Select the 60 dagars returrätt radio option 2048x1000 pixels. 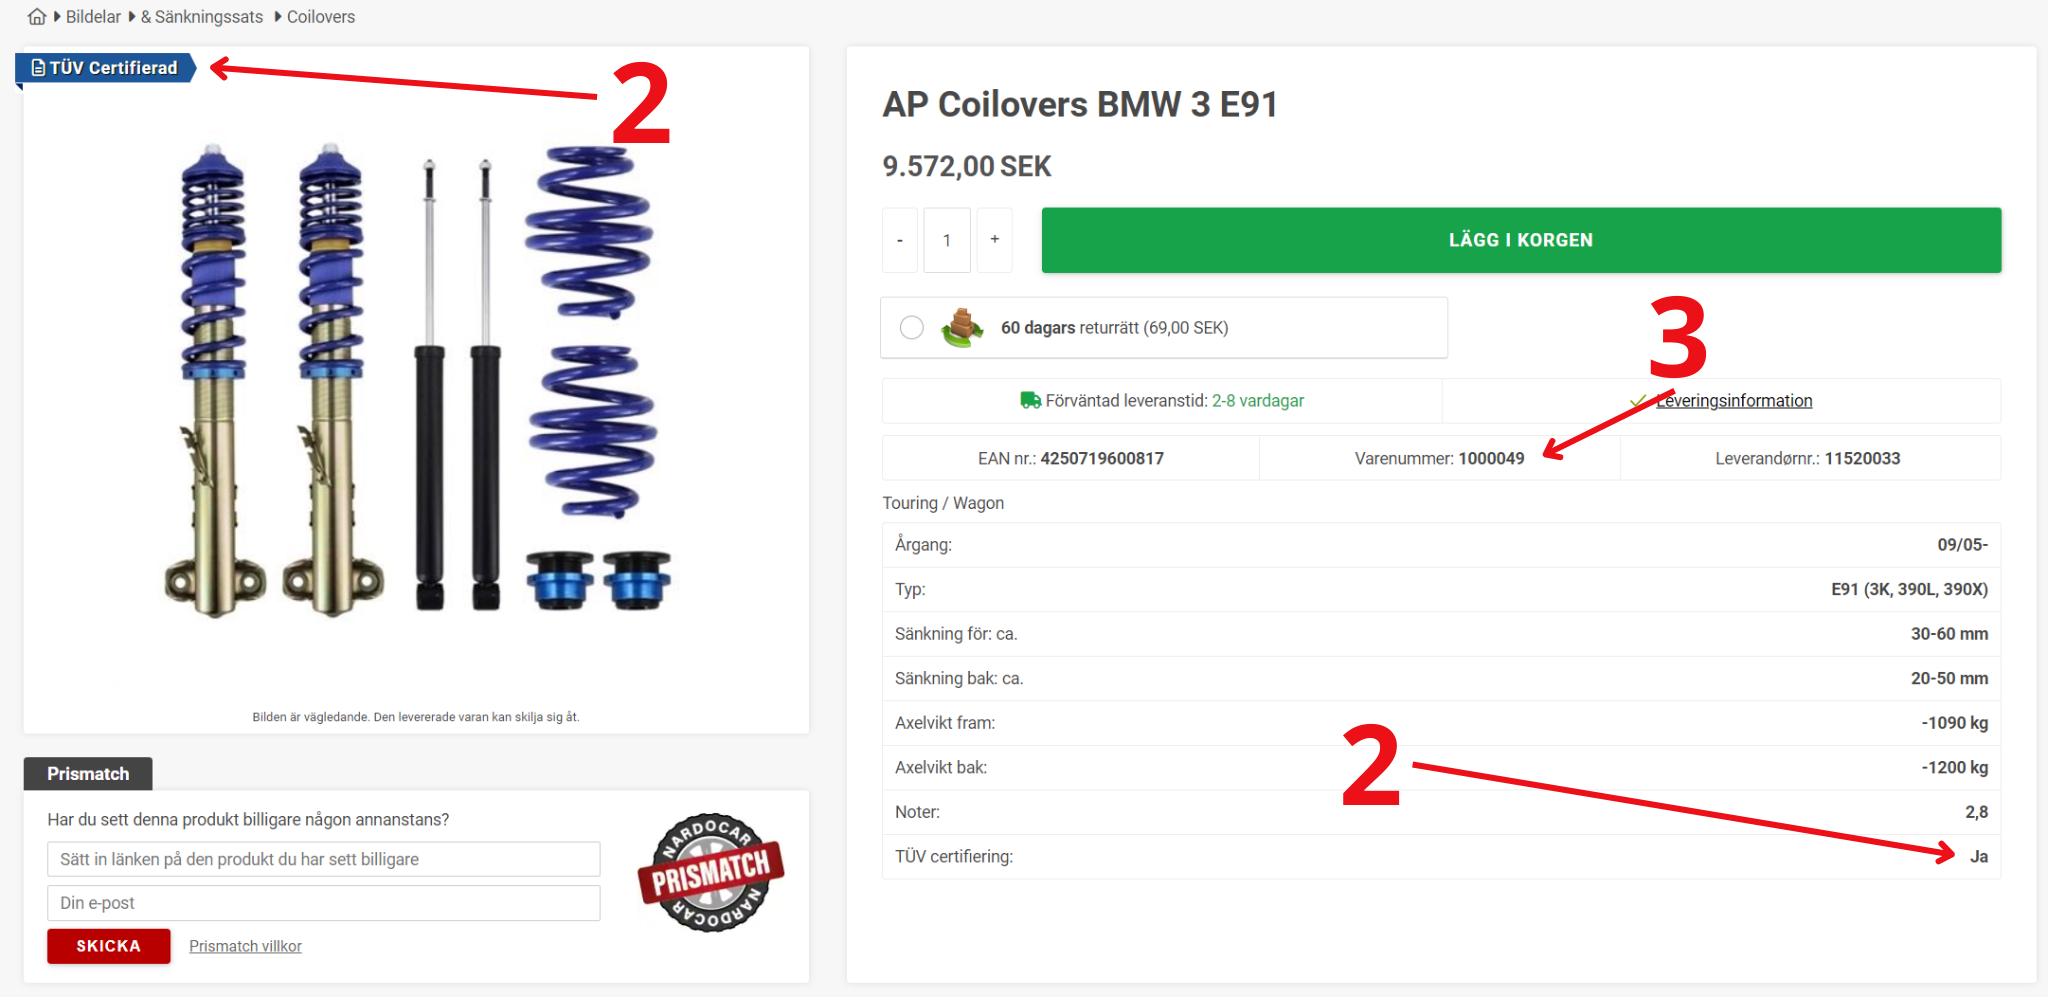[x=911, y=328]
